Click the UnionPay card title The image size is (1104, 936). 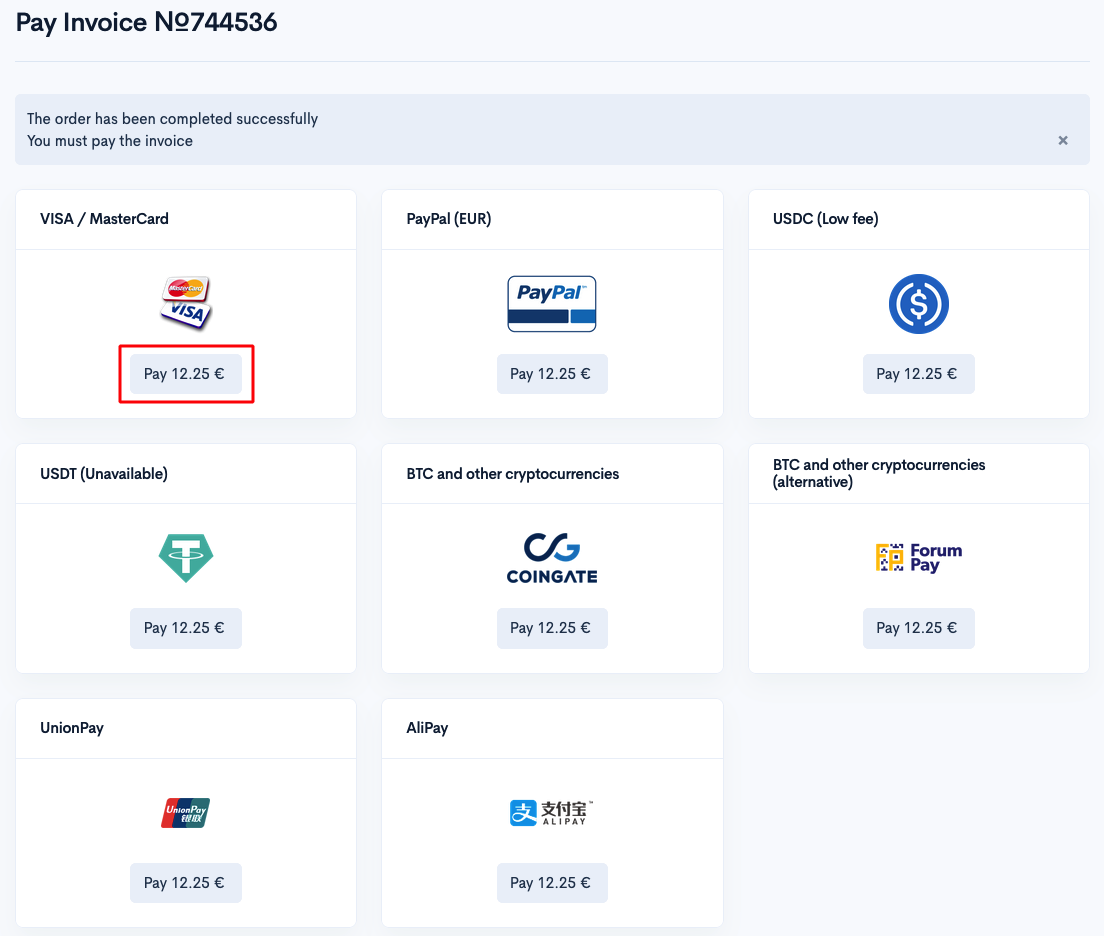coord(72,728)
